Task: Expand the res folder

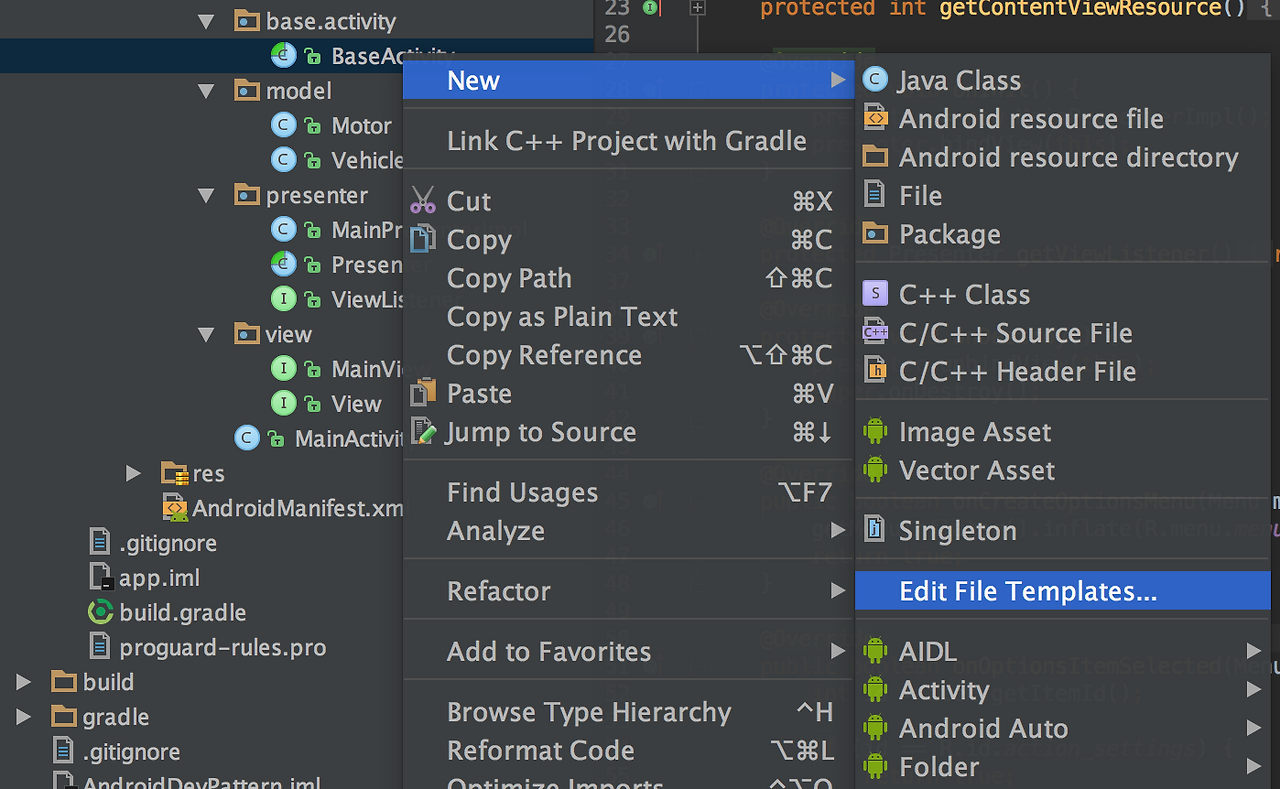Action: click(x=133, y=473)
